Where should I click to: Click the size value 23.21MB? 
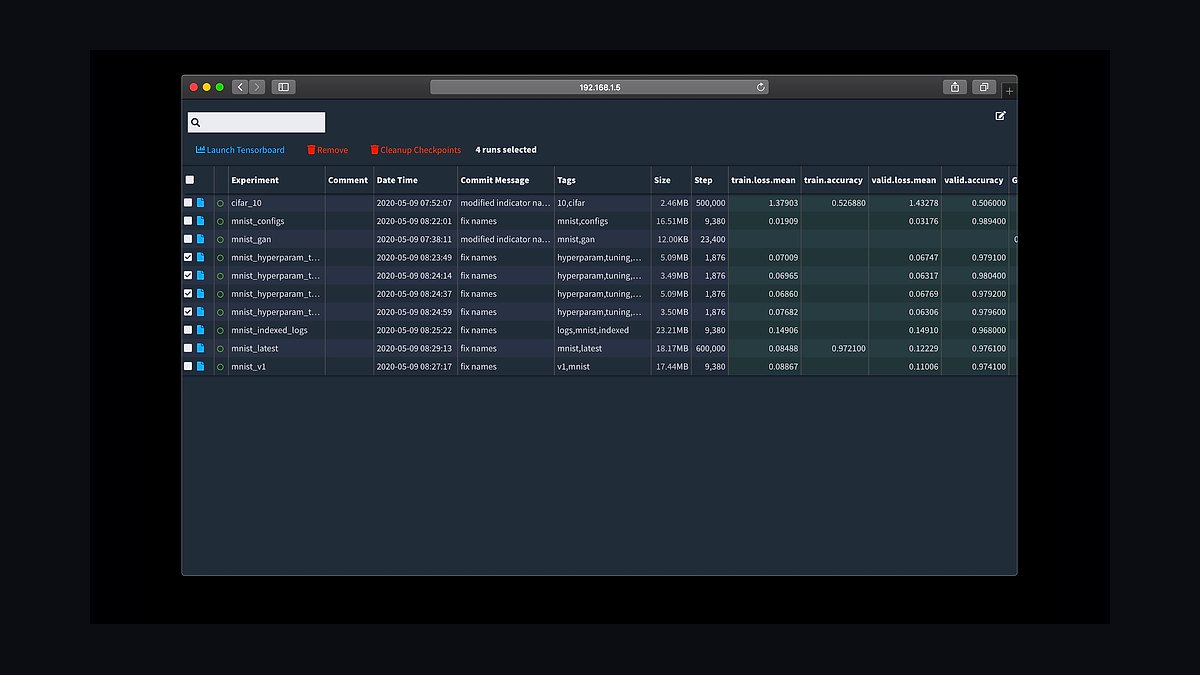click(673, 330)
